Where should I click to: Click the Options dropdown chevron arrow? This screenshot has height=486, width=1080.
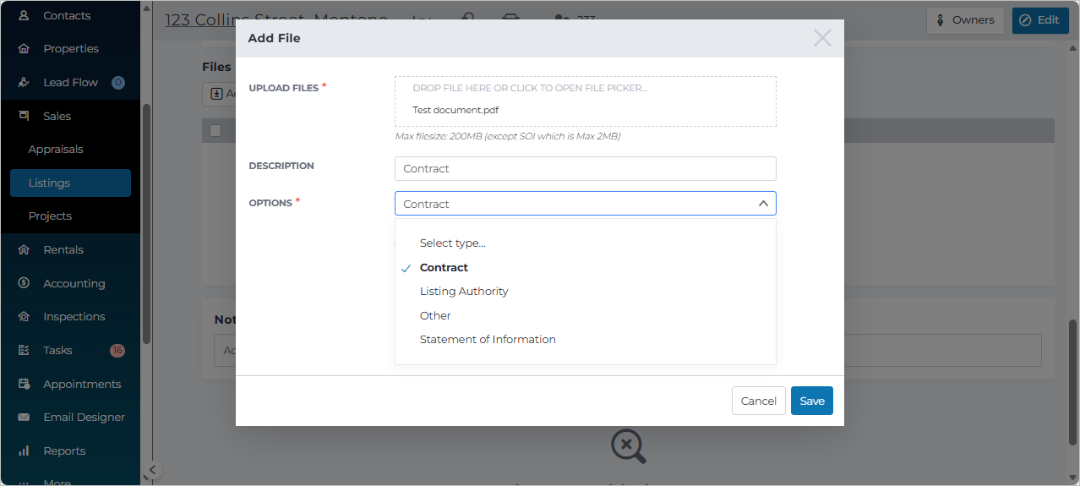[x=763, y=204]
